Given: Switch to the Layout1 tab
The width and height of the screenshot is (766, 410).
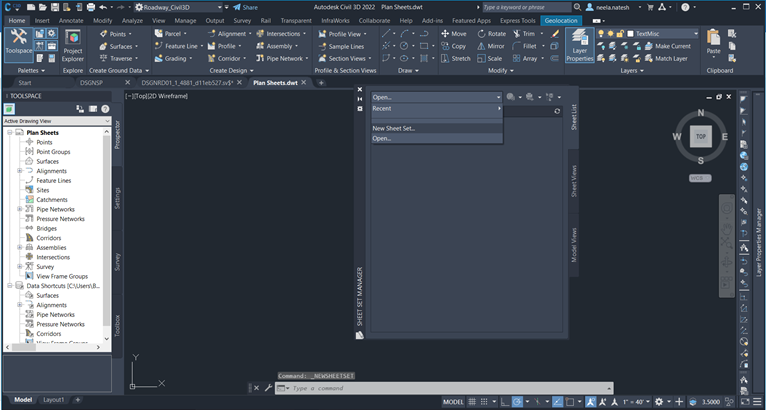Looking at the screenshot, I should pos(54,400).
